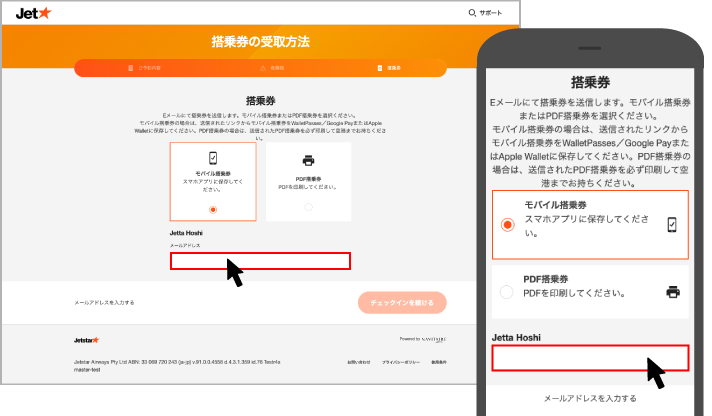
Task: Choose PDF搭乗券 radio in phone view
Action: [x=507, y=292]
